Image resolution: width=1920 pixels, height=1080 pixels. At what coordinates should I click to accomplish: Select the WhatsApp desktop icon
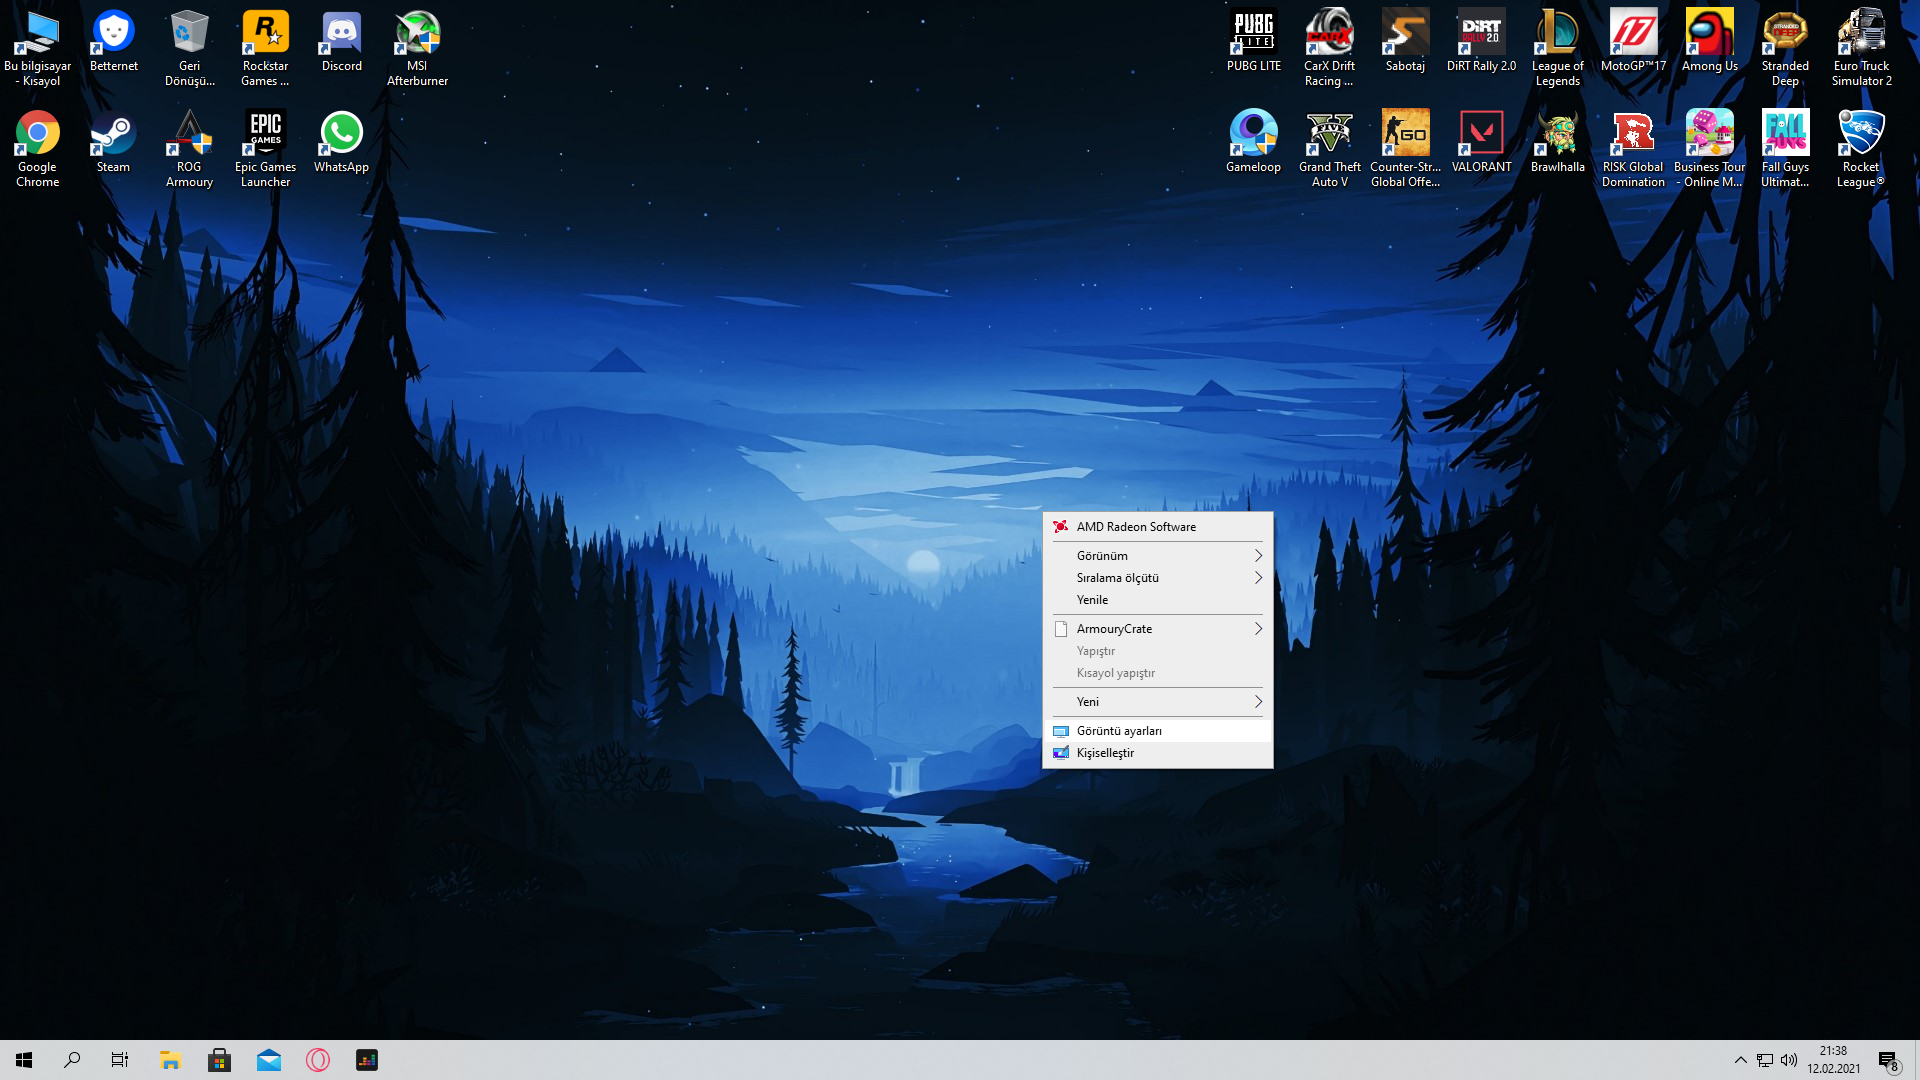tap(342, 142)
